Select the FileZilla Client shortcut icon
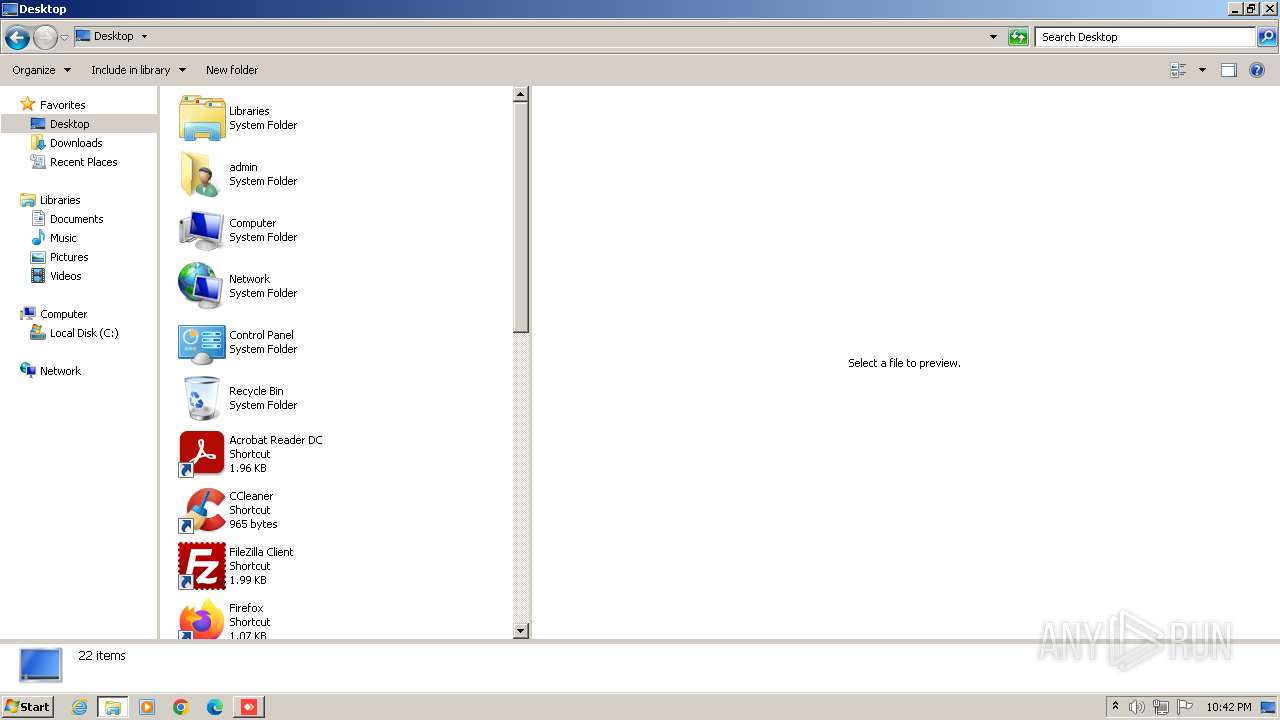 coord(202,566)
